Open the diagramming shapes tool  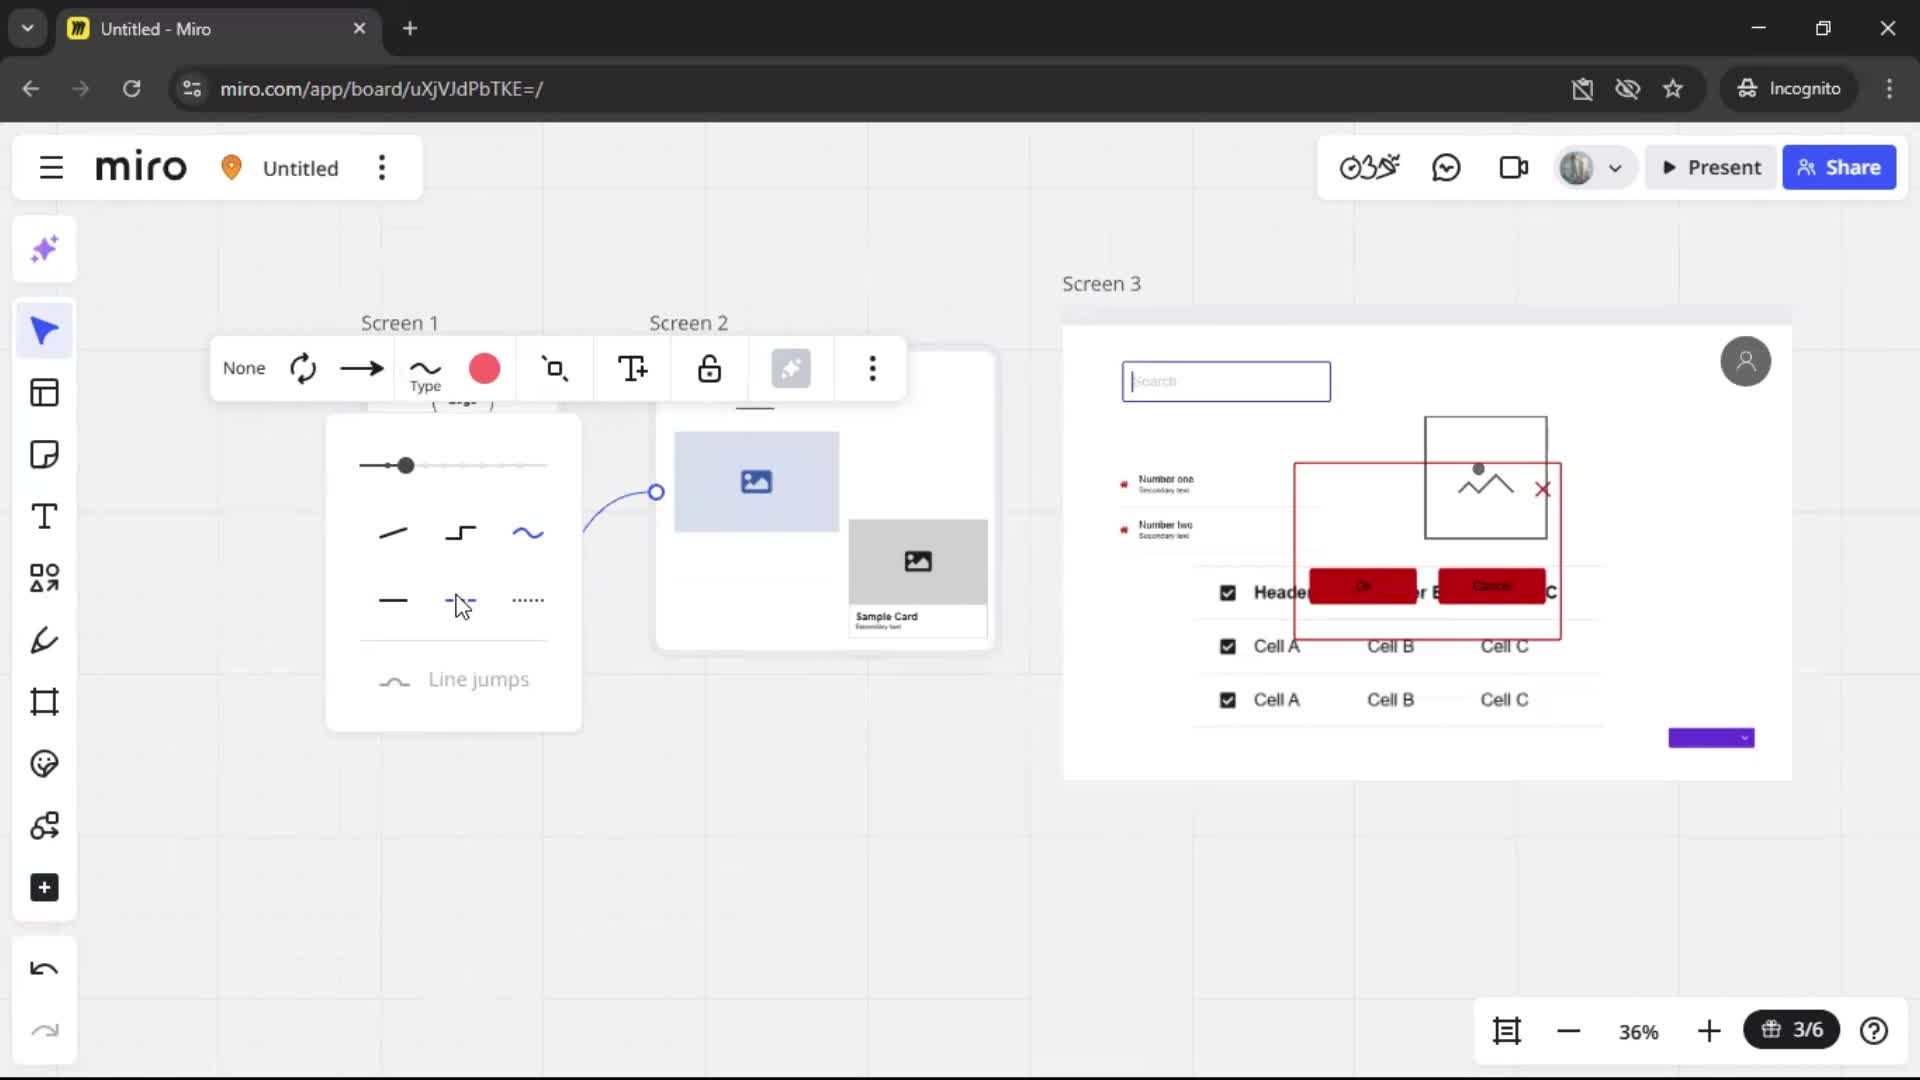[44, 826]
